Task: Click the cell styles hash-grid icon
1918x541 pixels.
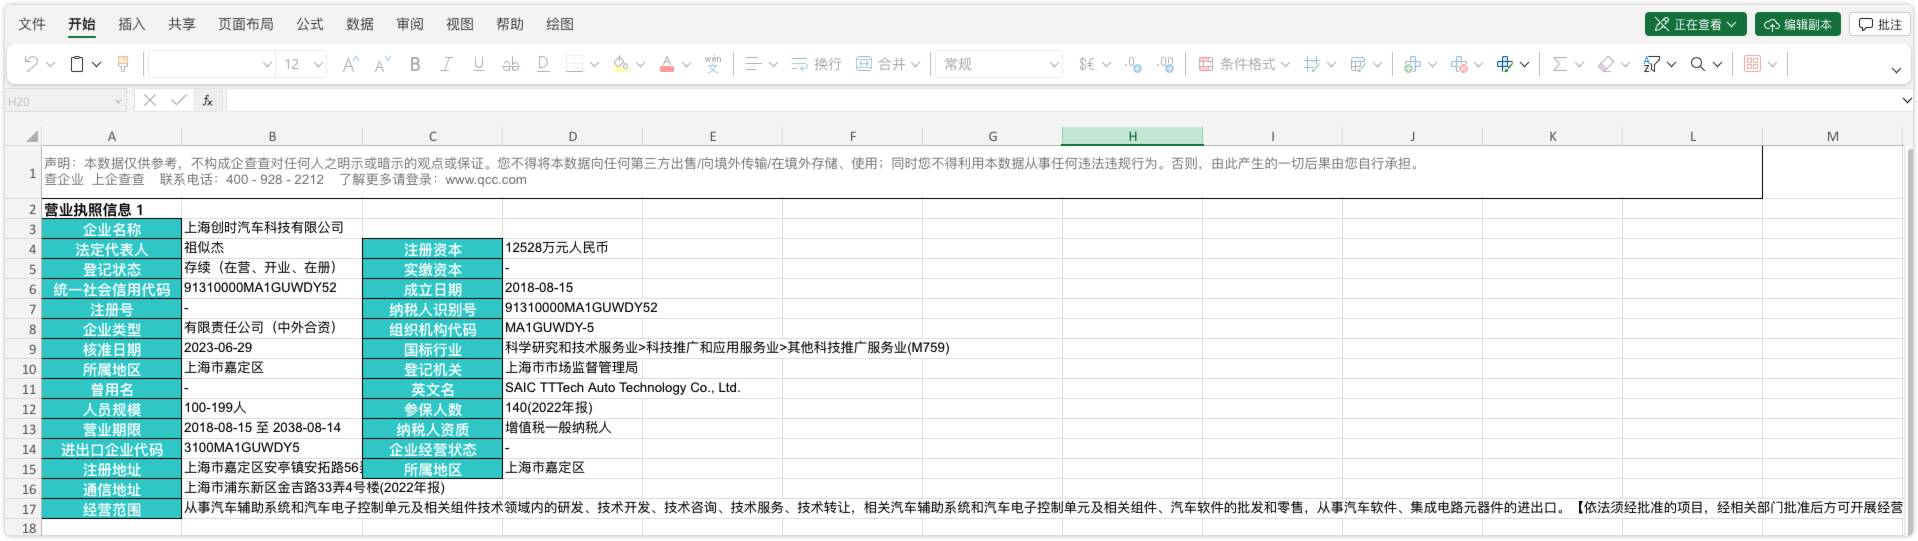Action: tap(1312, 64)
